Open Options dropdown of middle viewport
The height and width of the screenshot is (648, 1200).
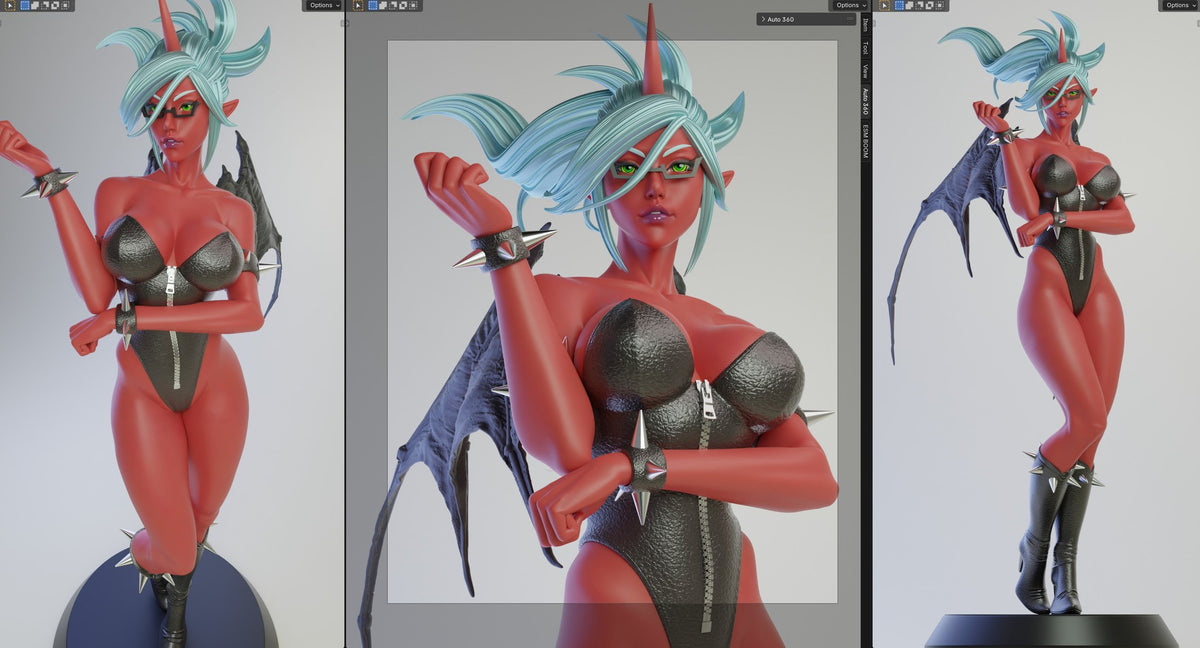click(850, 5)
